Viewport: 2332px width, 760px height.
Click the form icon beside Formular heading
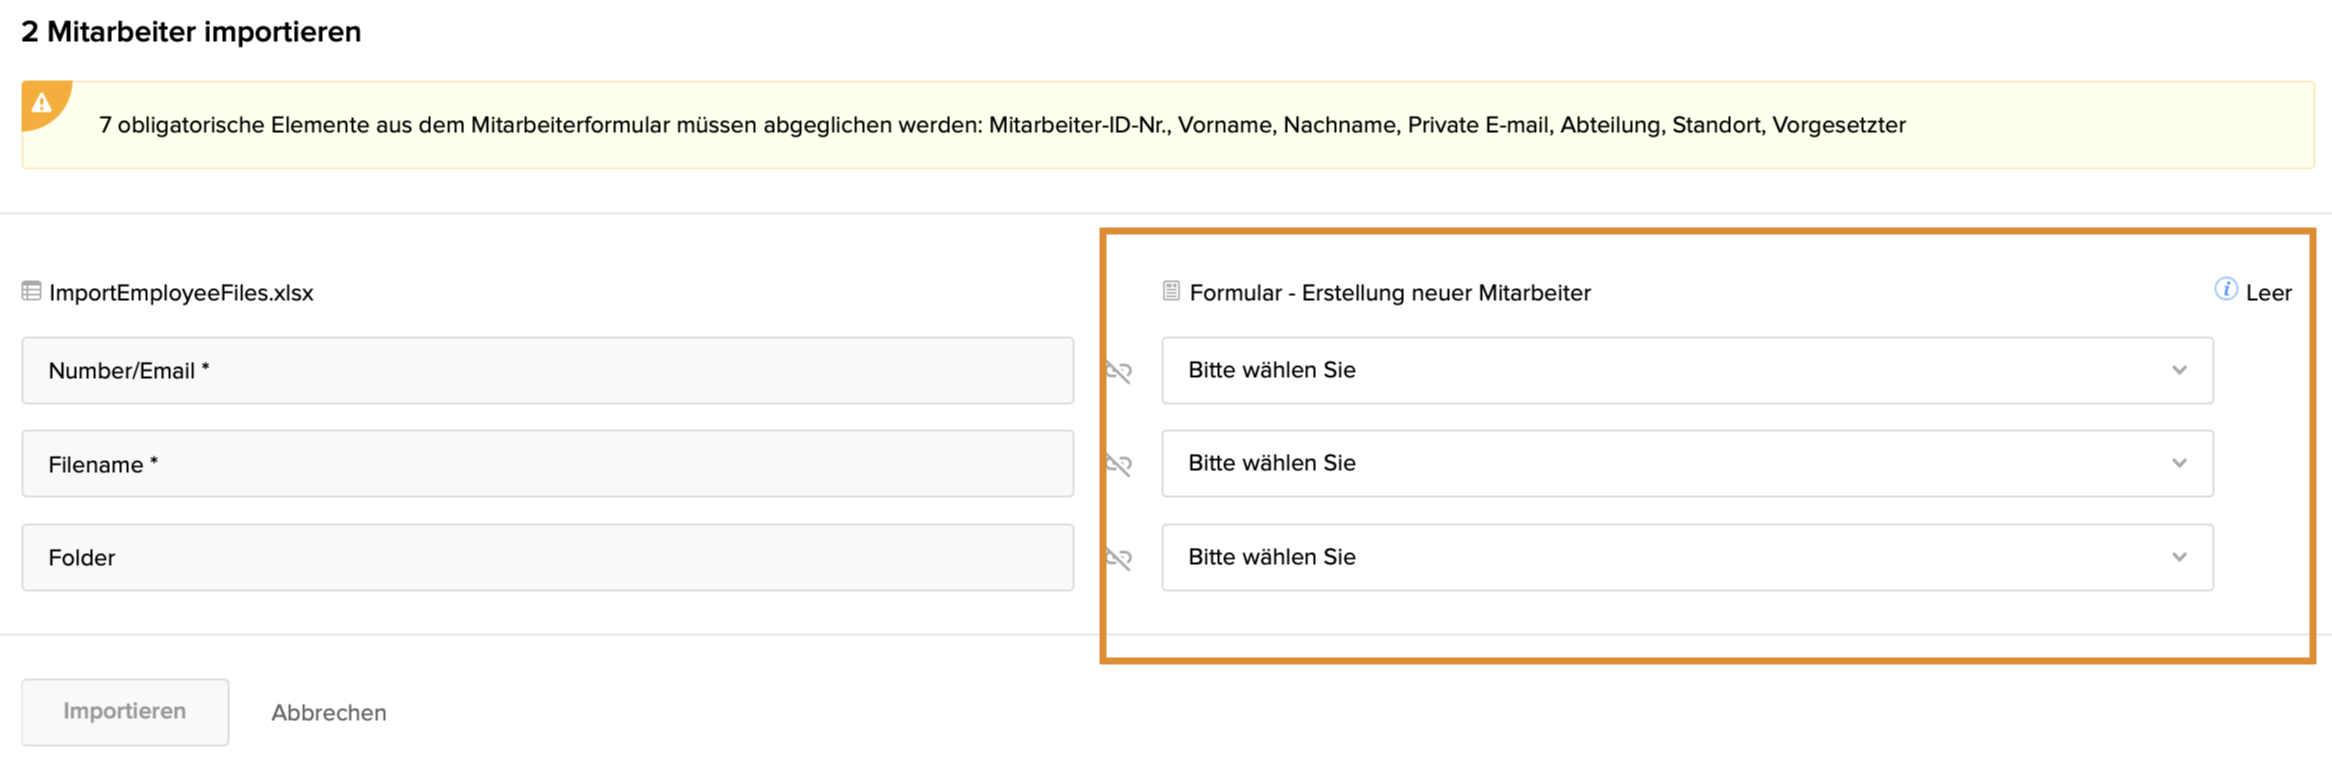(1171, 291)
